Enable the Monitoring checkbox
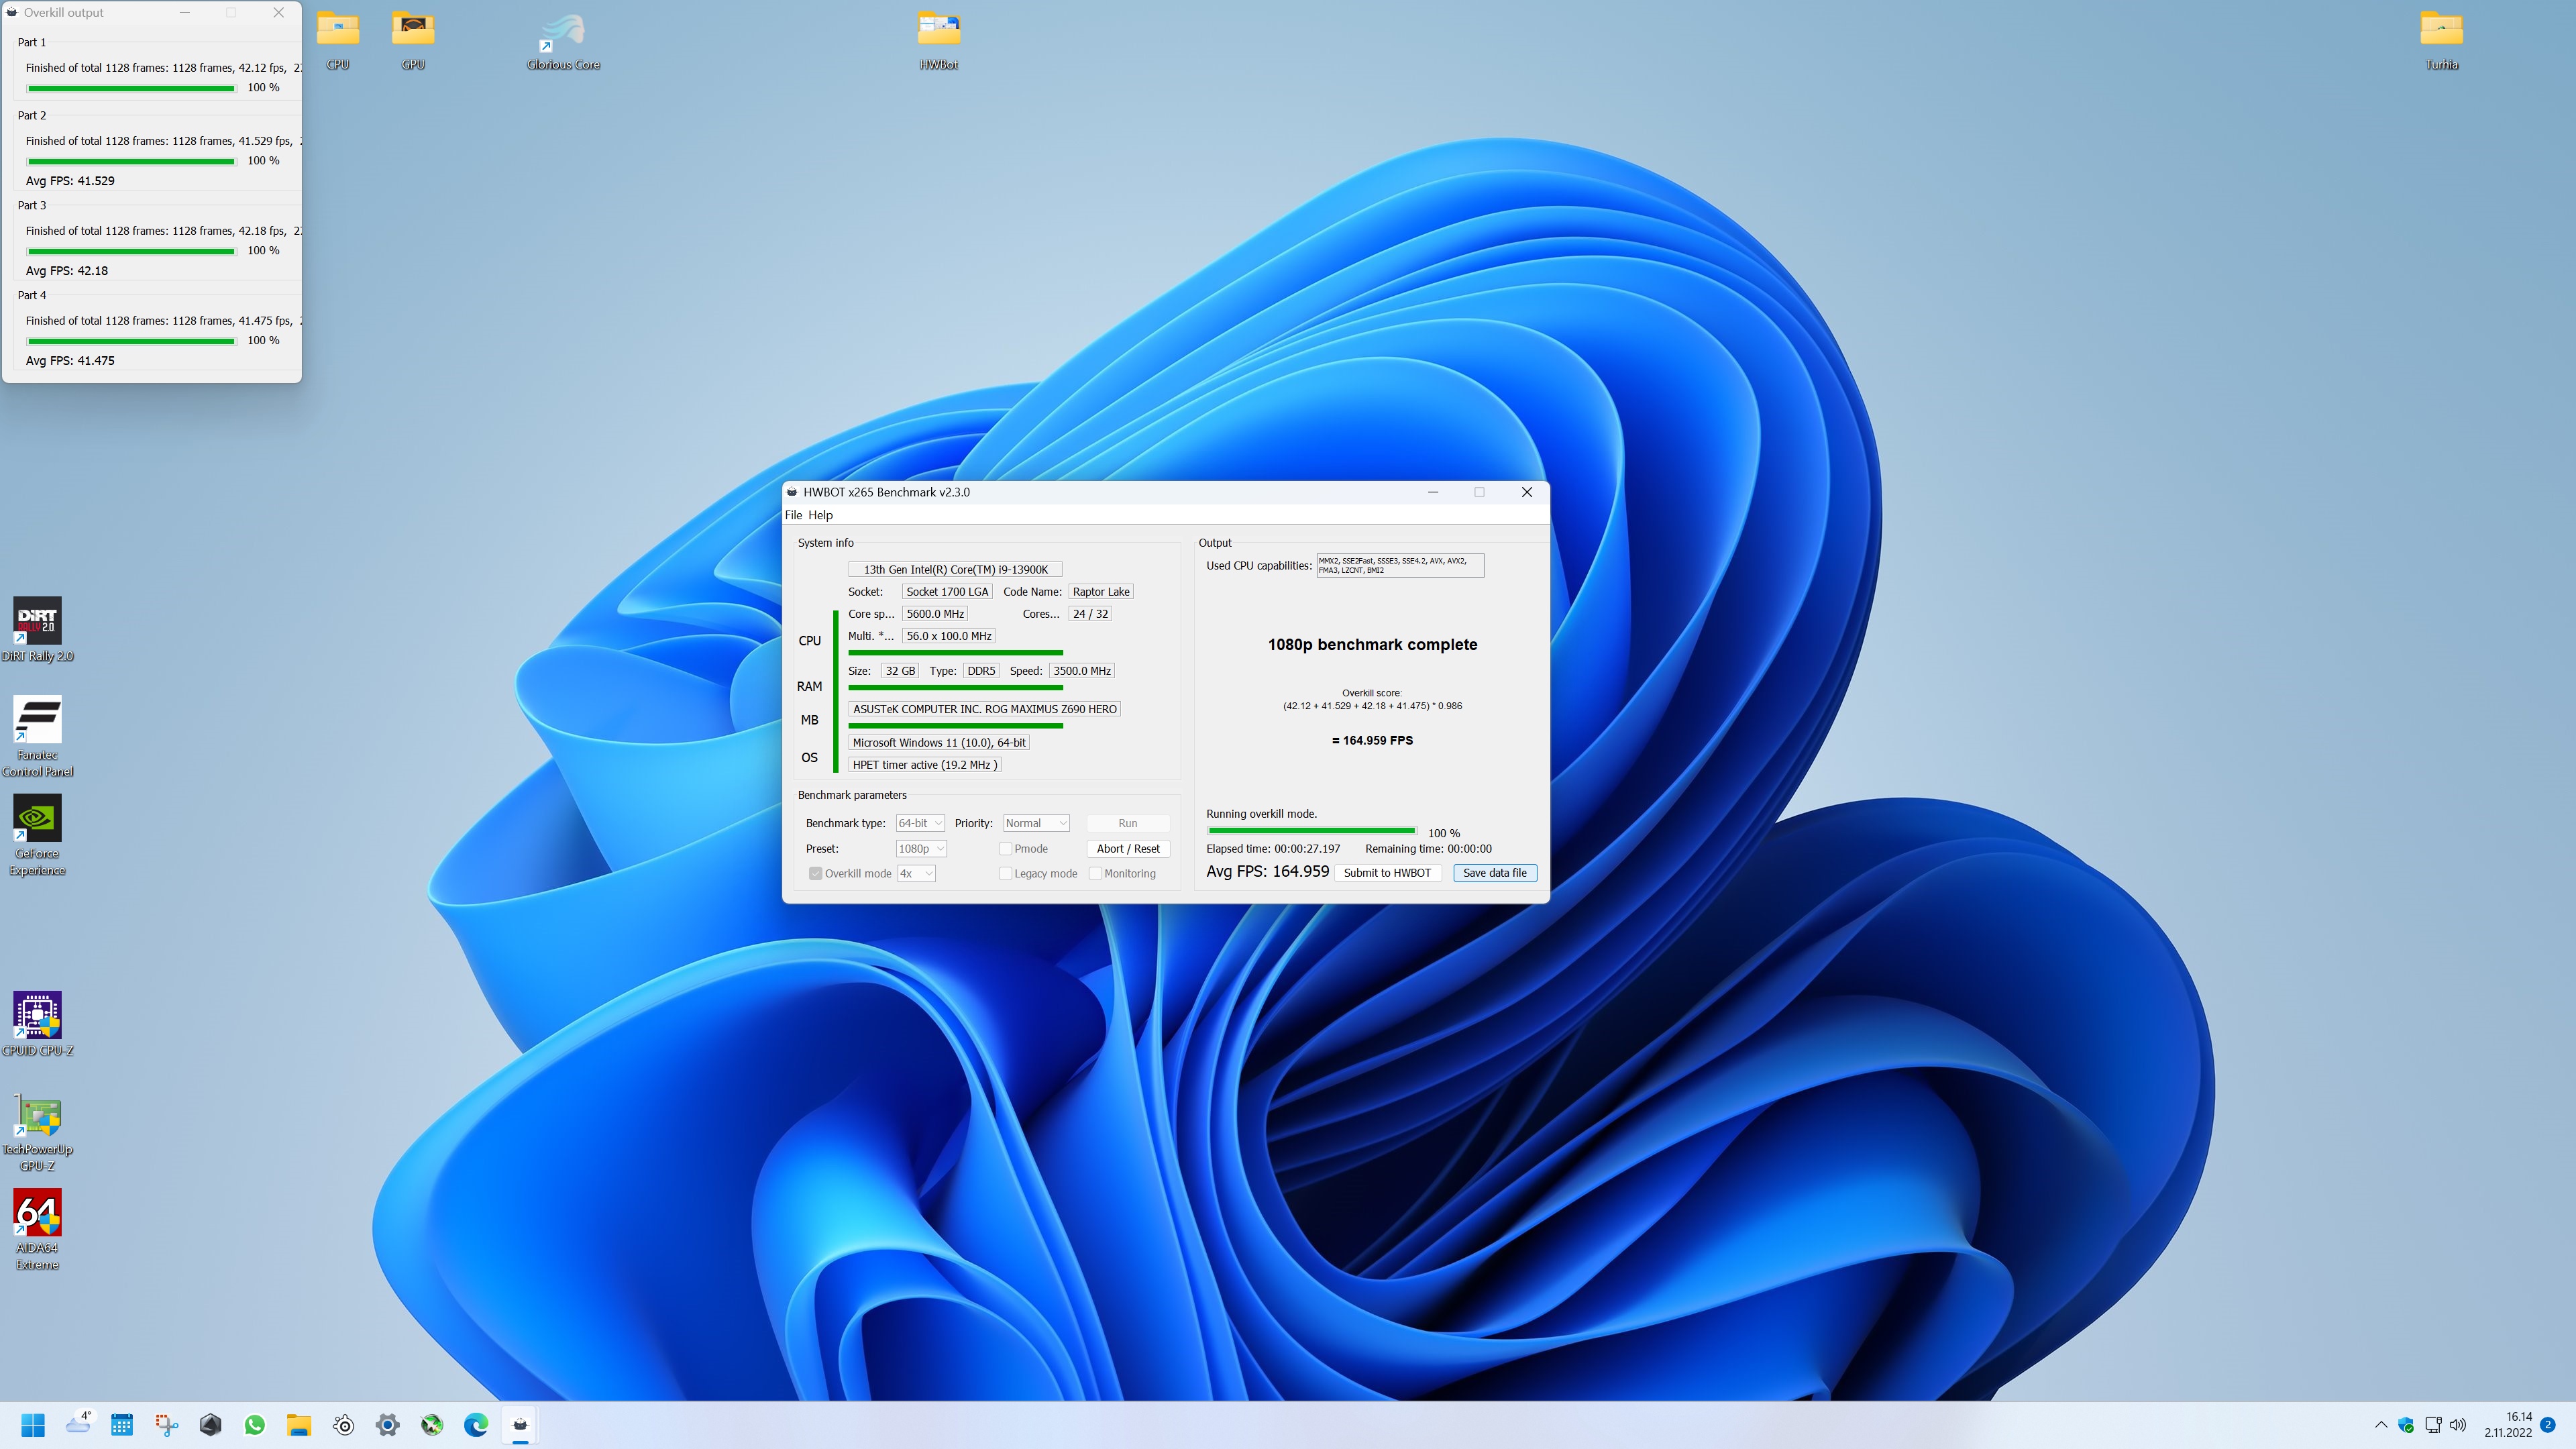2576x1449 pixels. pyautogui.click(x=1095, y=874)
